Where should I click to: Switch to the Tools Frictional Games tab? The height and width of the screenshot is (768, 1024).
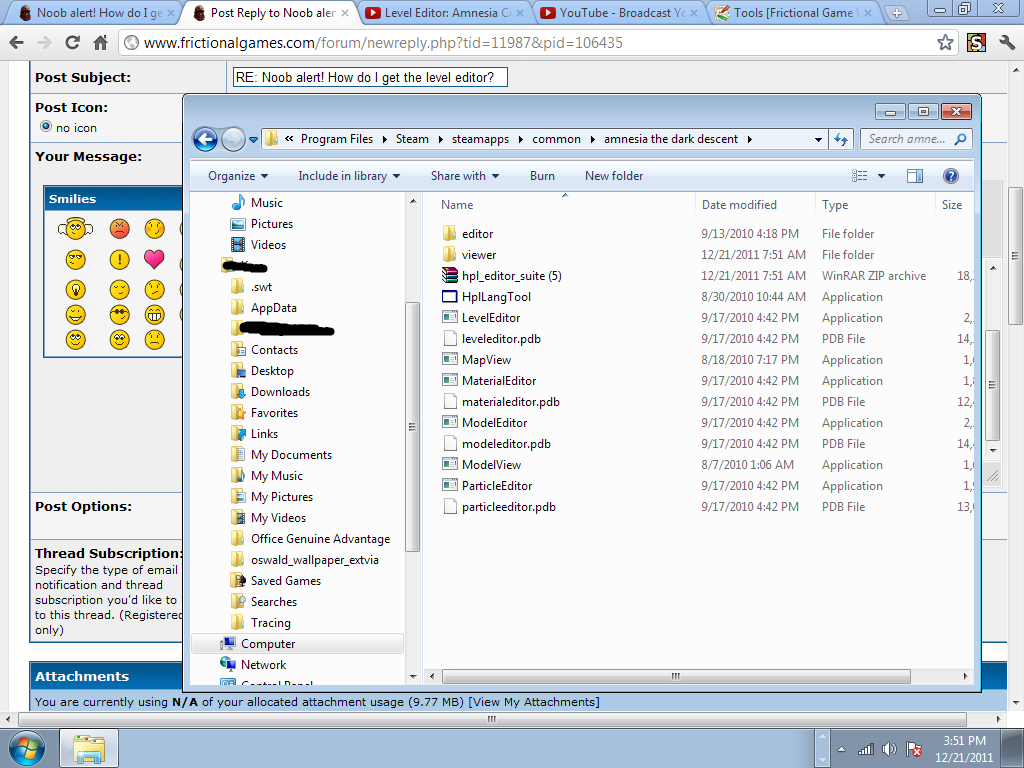coord(787,13)
